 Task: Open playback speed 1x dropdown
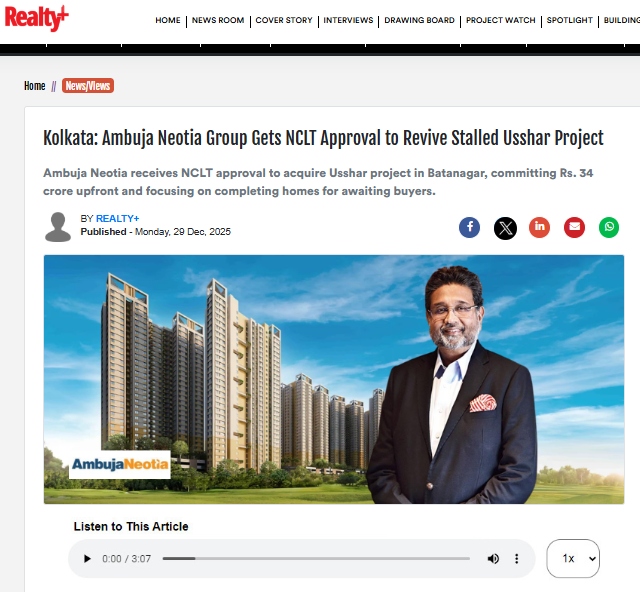(573, 558)
